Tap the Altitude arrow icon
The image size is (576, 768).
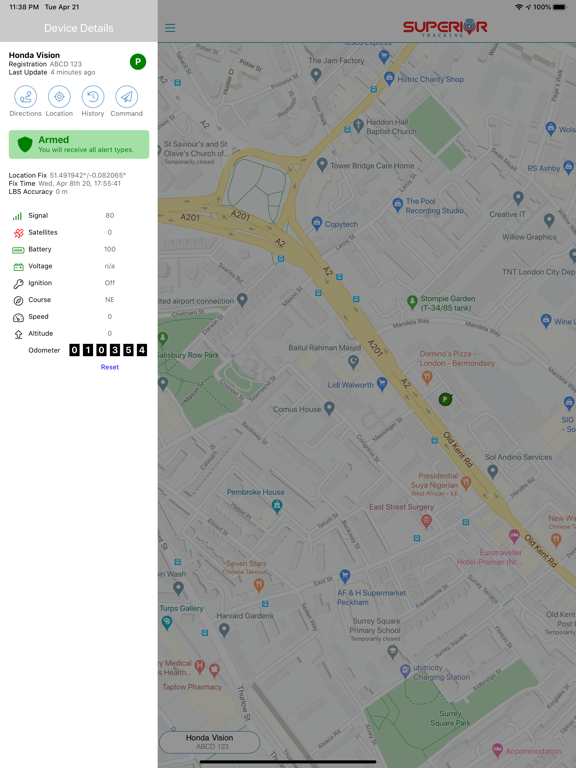(x=18, y=334)
